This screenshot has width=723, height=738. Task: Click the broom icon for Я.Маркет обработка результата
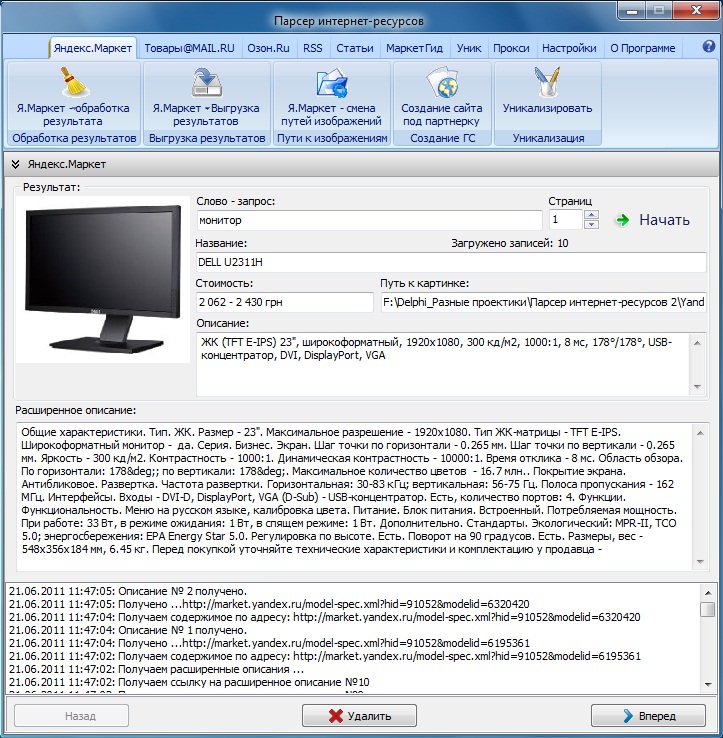[74, 83]
